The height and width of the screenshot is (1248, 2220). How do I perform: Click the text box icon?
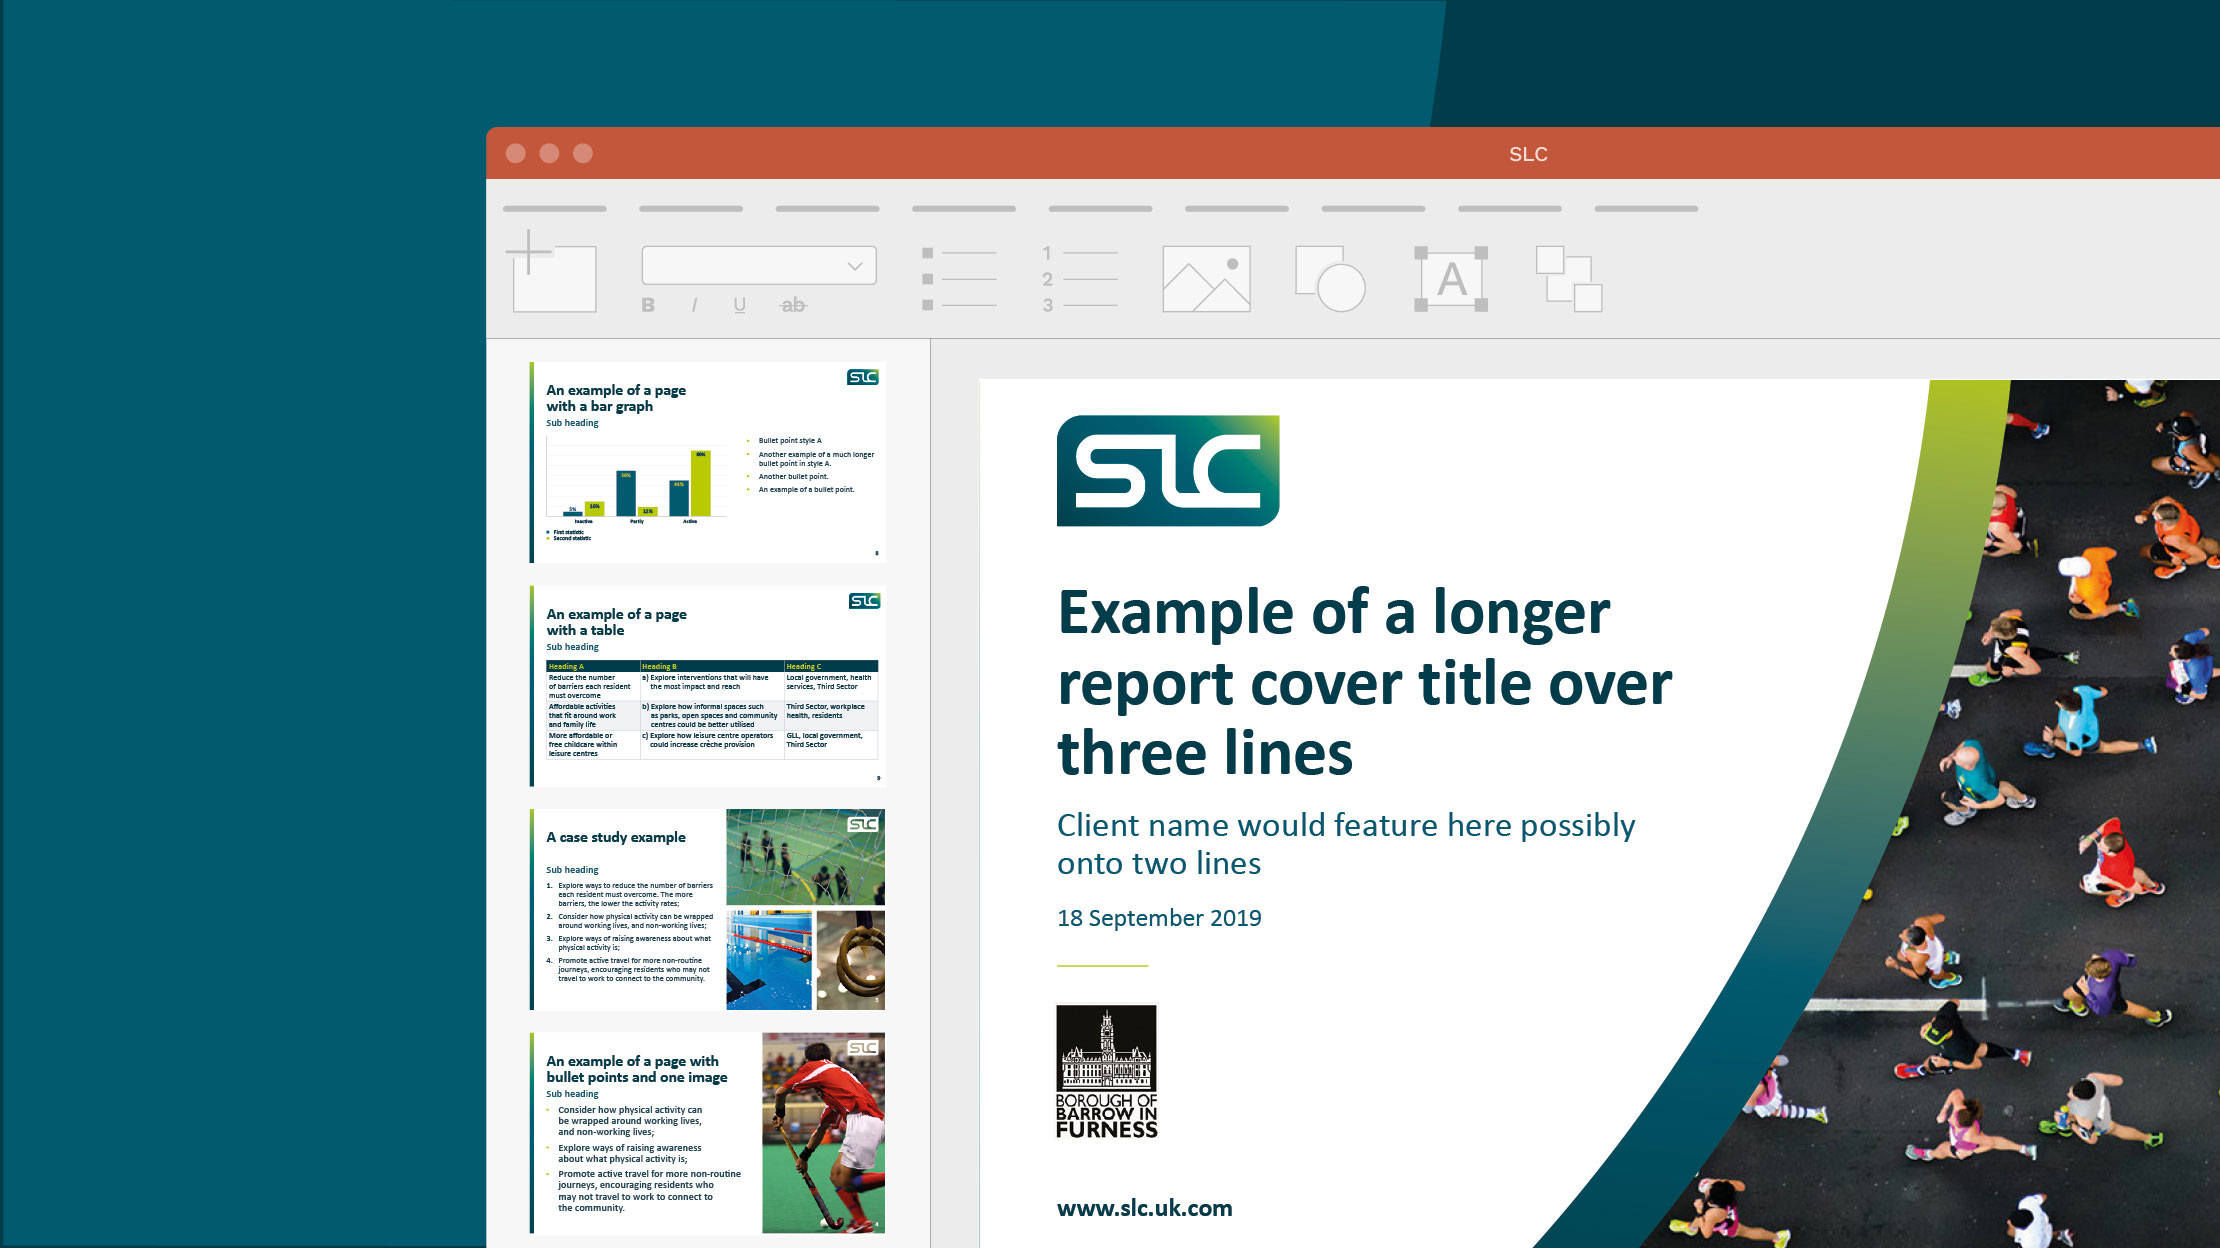click(x=1451, y=279)
